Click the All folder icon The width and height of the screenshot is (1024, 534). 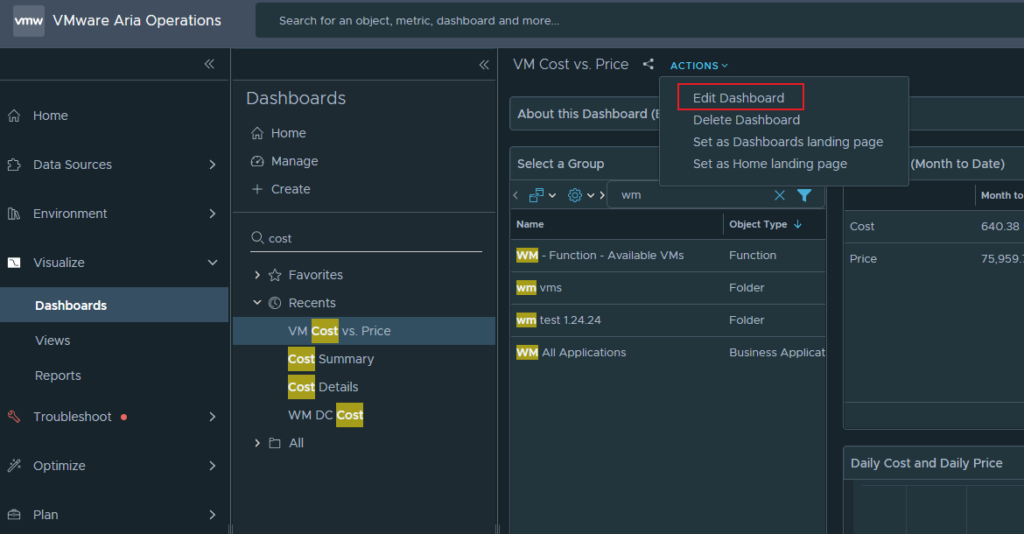point(275,443)
